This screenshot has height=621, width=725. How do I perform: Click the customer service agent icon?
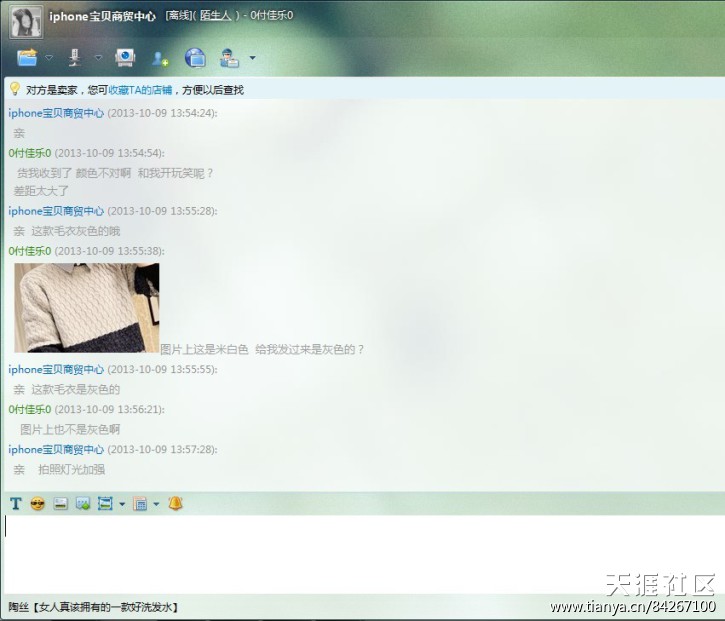[x=230, y=58]
